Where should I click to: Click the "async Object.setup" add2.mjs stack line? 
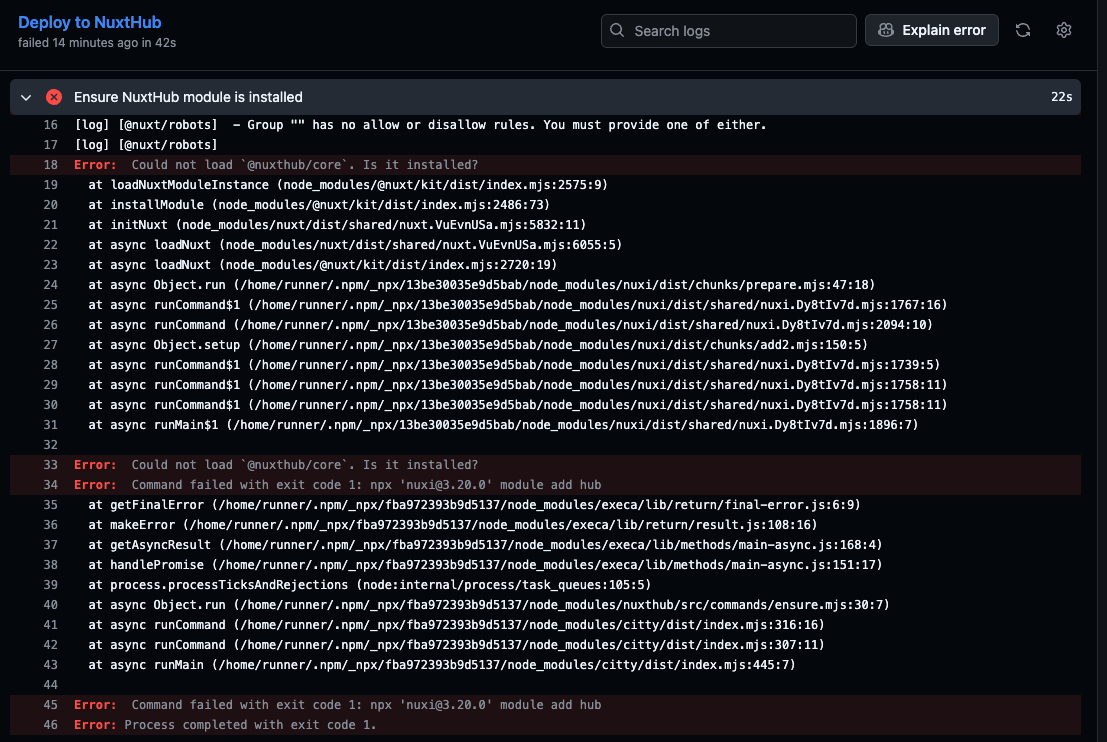pyautogui.click(x=478, y=345)
